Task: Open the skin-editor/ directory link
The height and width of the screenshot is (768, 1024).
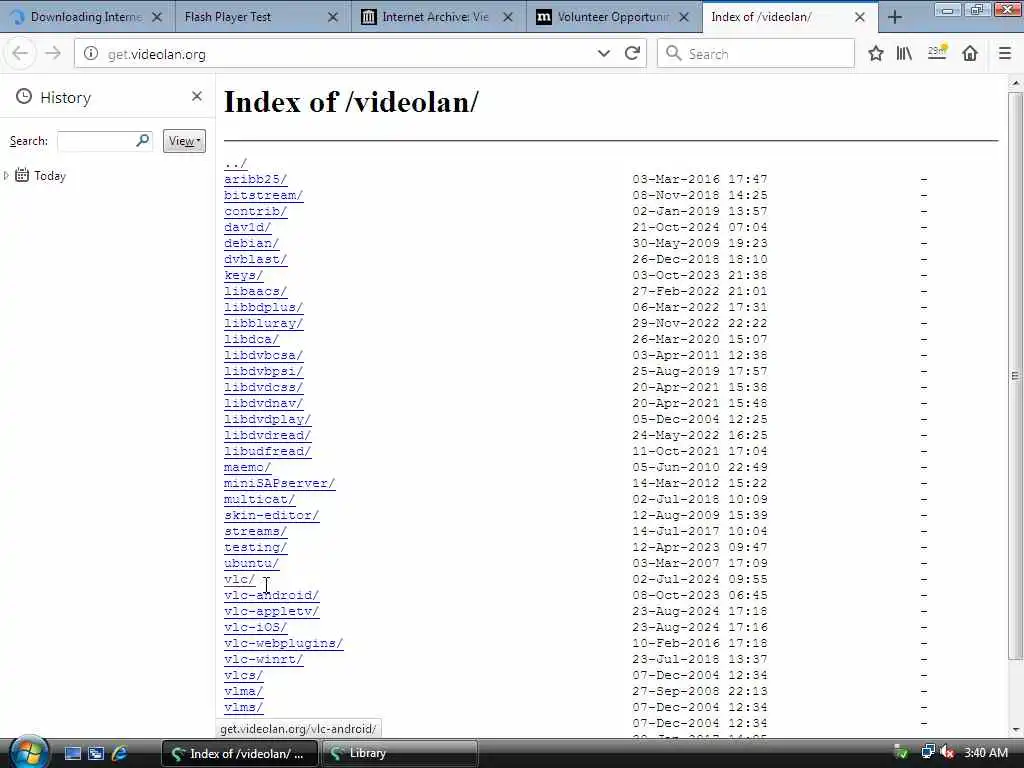Action: tap(272, 515)
